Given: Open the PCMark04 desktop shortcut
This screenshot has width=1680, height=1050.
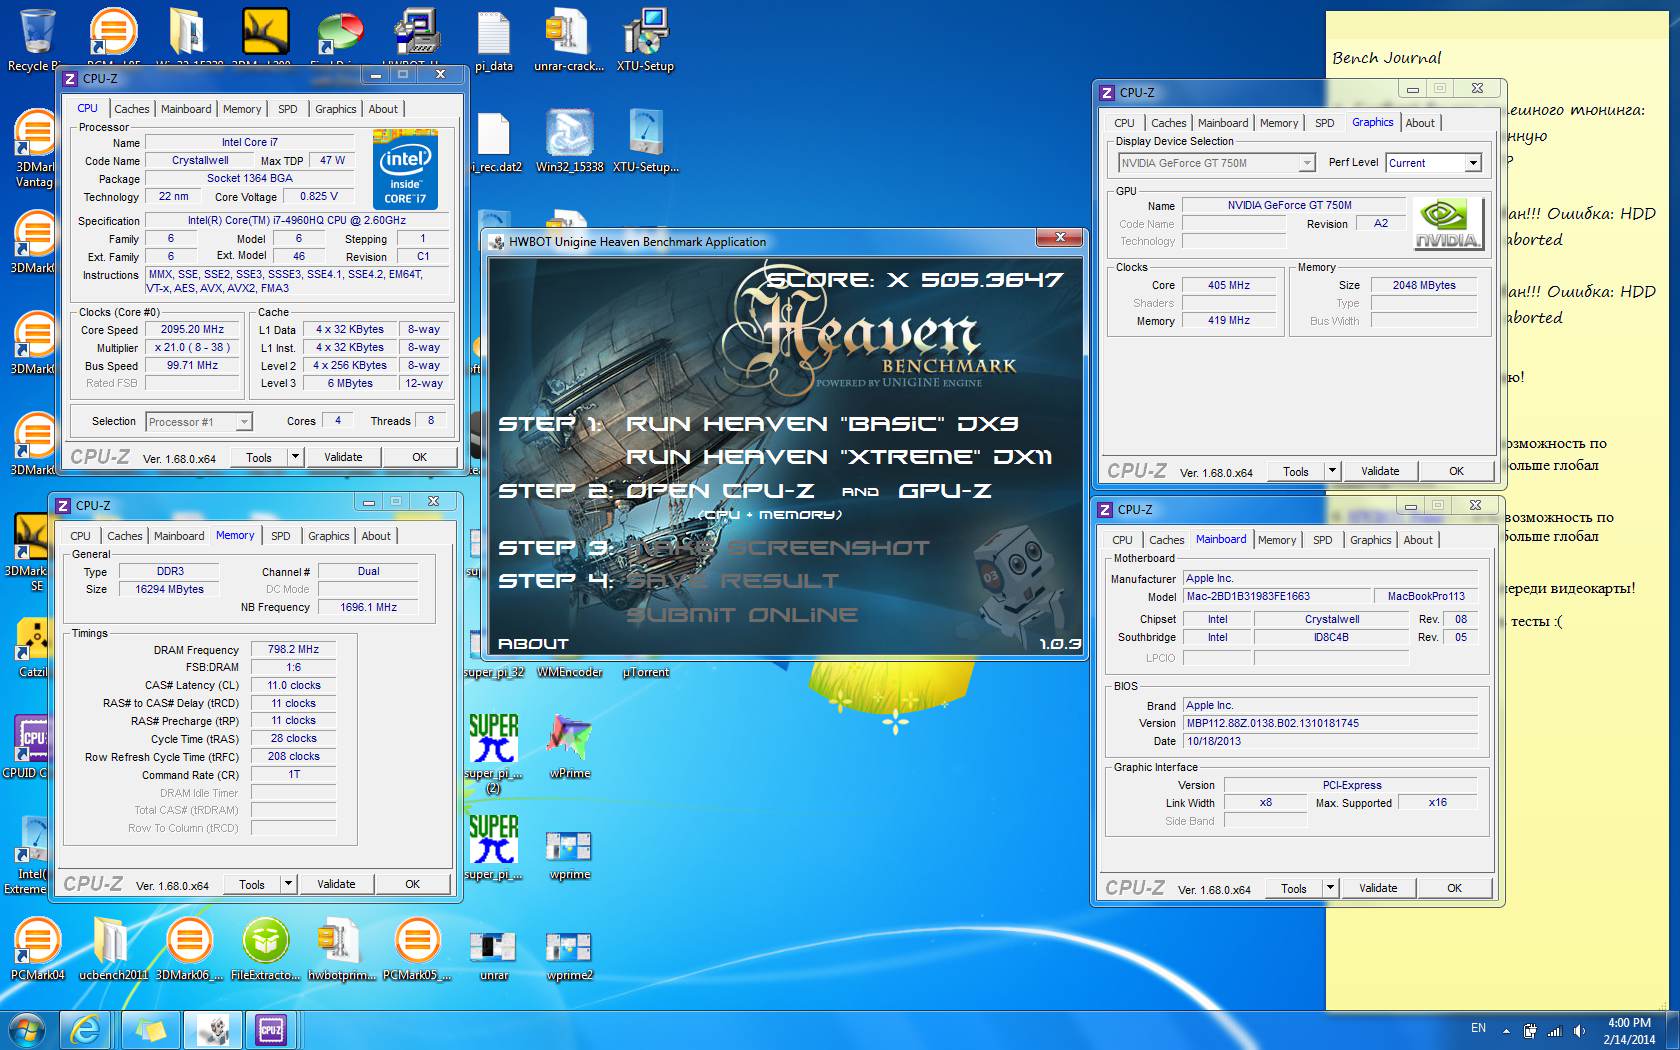Looking at the screenshot, I should tap(37, 948).
